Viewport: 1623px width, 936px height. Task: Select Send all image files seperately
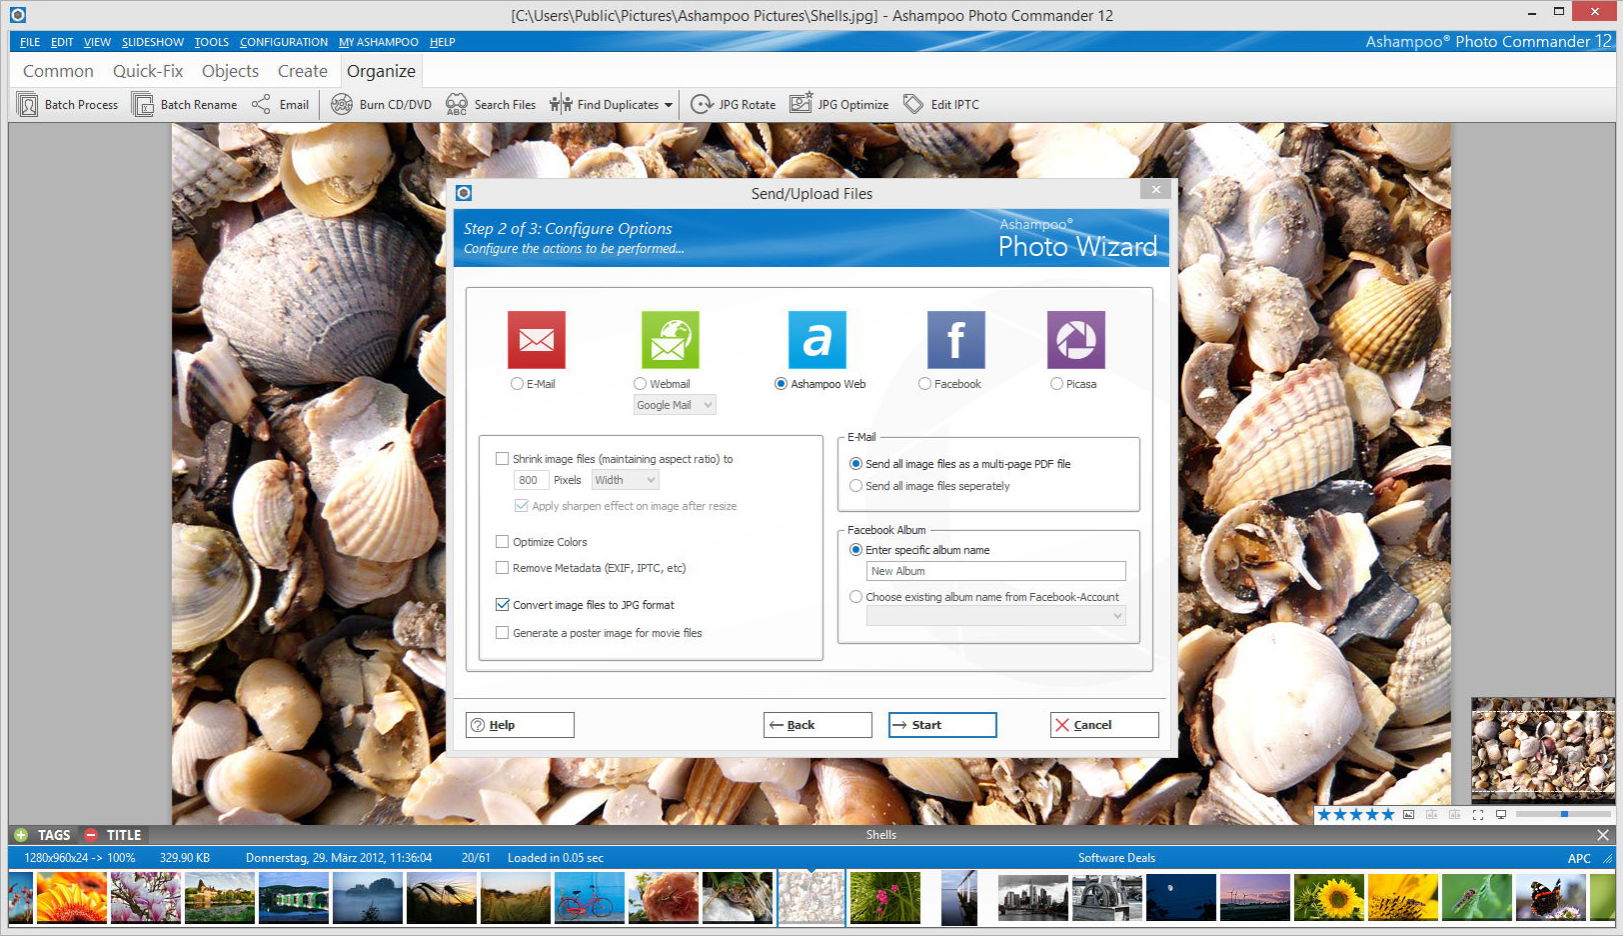856,486
